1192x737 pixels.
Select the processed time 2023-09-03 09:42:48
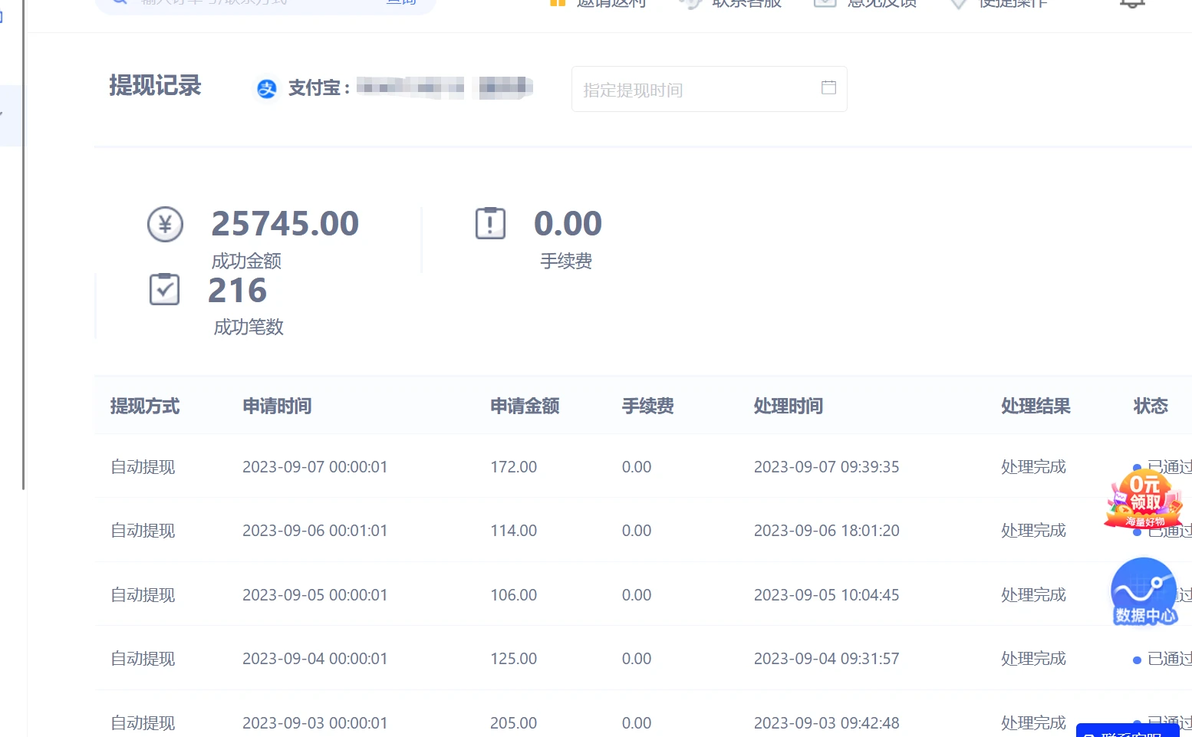(826, 723)
